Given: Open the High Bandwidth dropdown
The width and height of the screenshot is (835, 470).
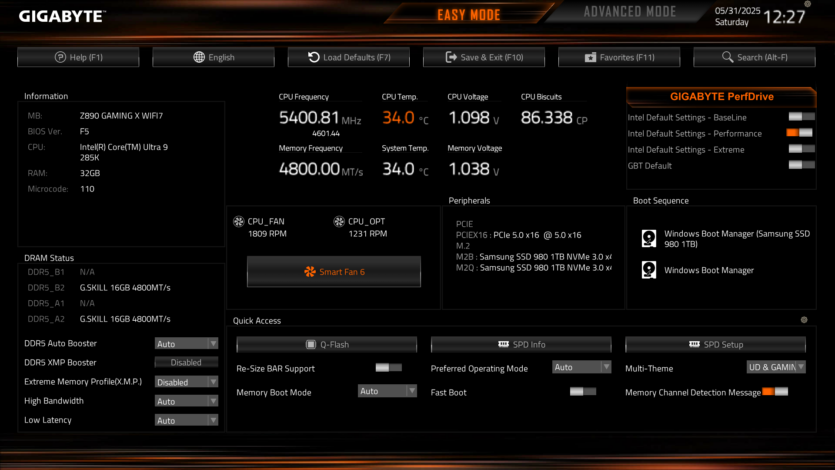Looking at the screenshot, I should click(186, 401).
